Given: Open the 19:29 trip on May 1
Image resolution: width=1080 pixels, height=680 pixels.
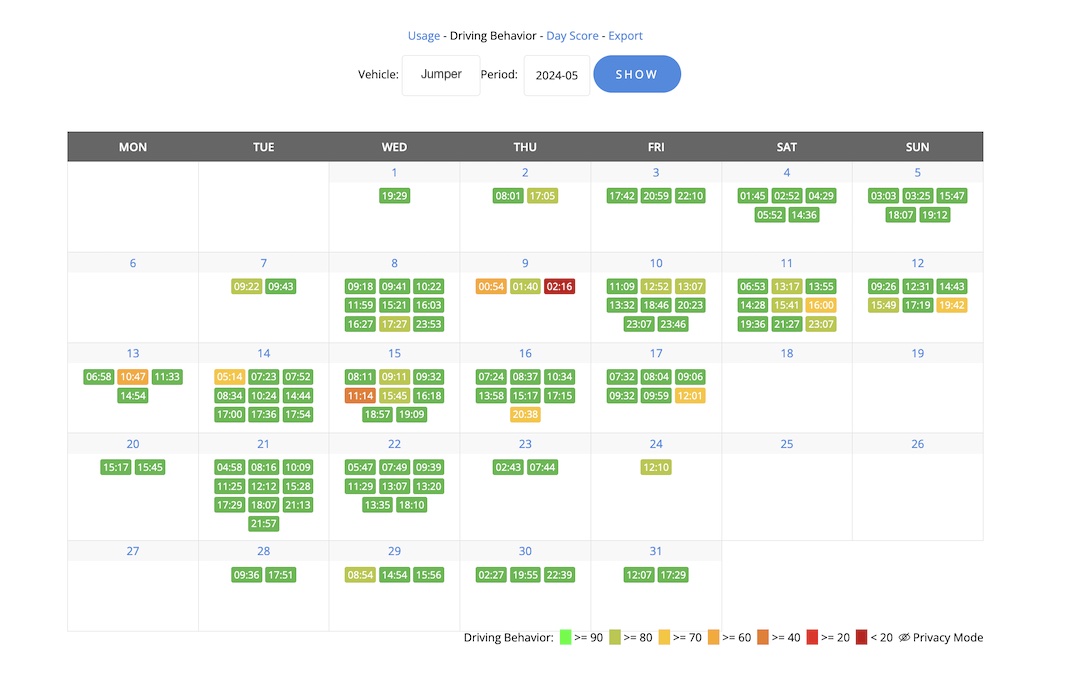Looking at the screenshot, I should click(395, 196).
